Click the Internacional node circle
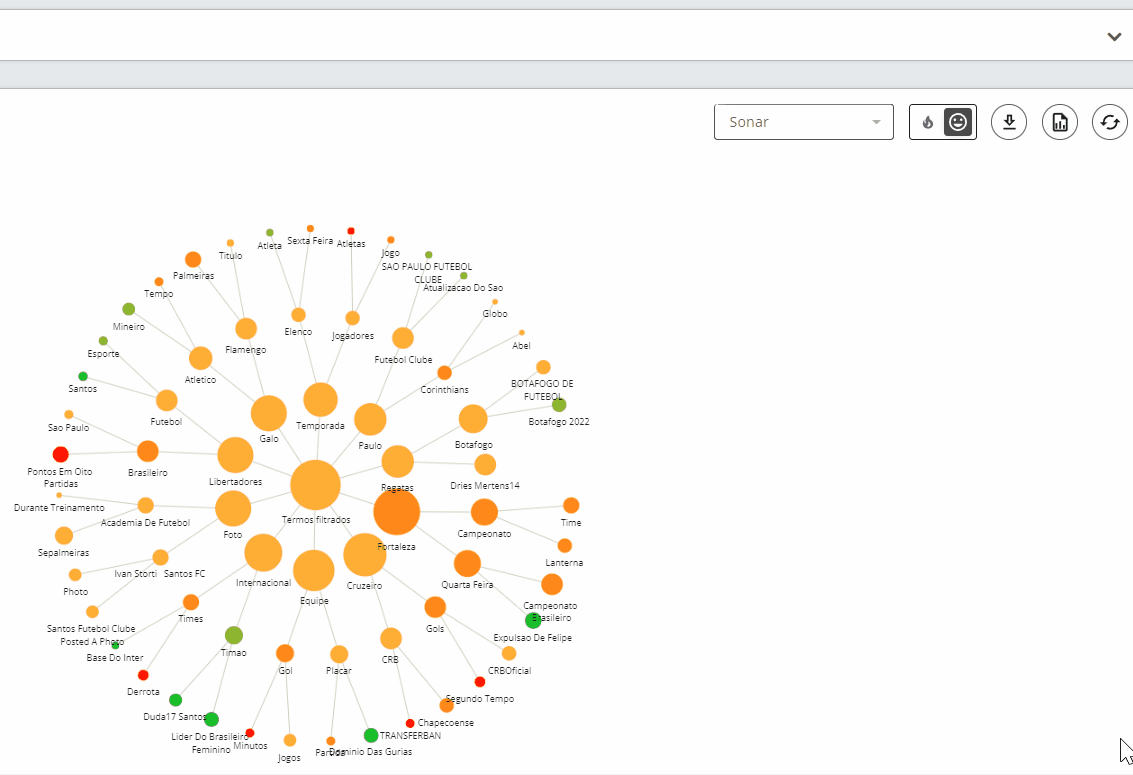Image resolution: width=1133 pixels, height=775 pixels. click(x=263, y=553)
